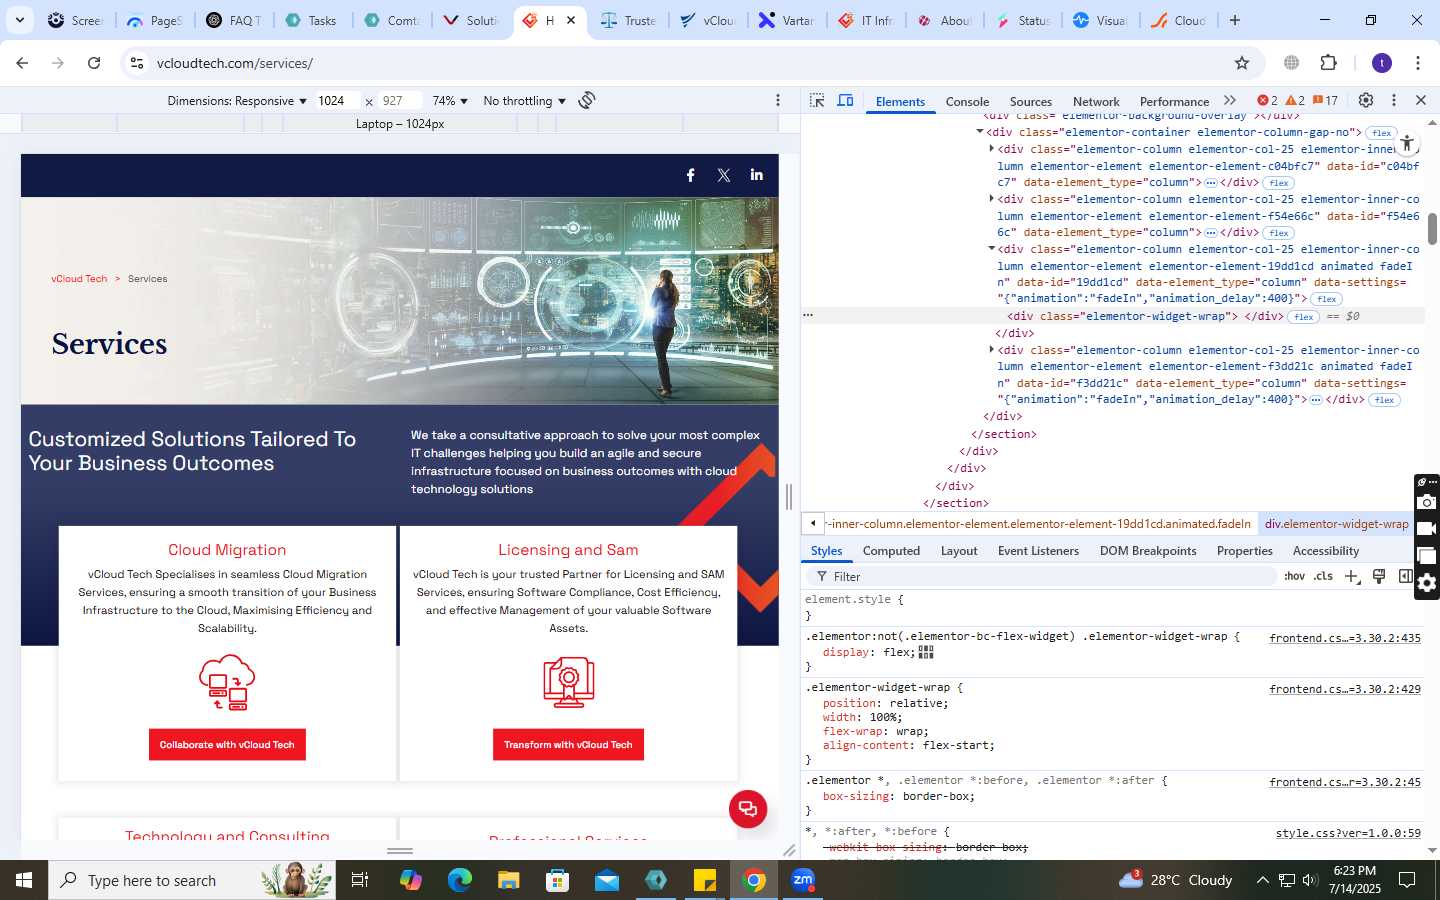Expand the elementor-element-c04bfc7 column node
This screenshot has height=900, width=1440.
tap(991, 149)
